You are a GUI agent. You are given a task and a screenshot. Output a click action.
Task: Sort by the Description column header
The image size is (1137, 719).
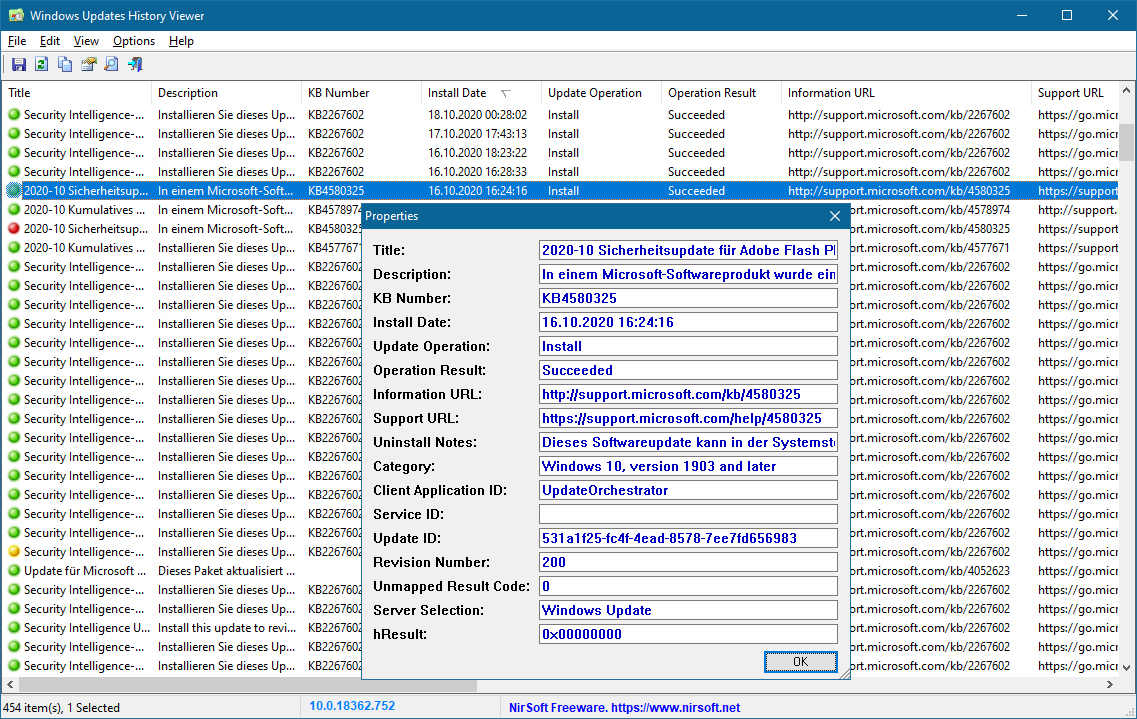click(x=226, y=93)
